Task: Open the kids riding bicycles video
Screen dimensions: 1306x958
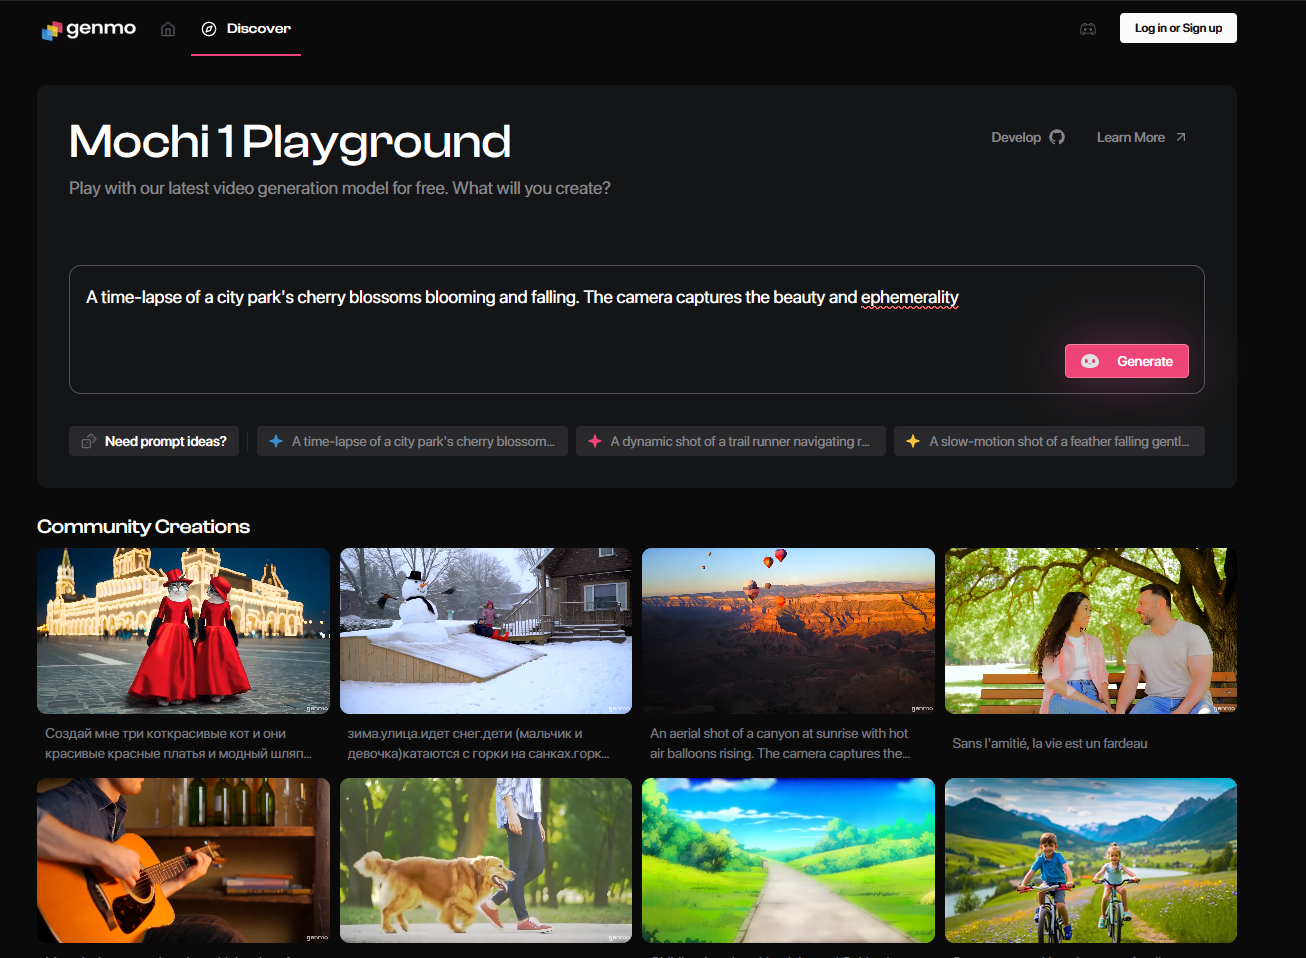Action: pos(1091,860)
